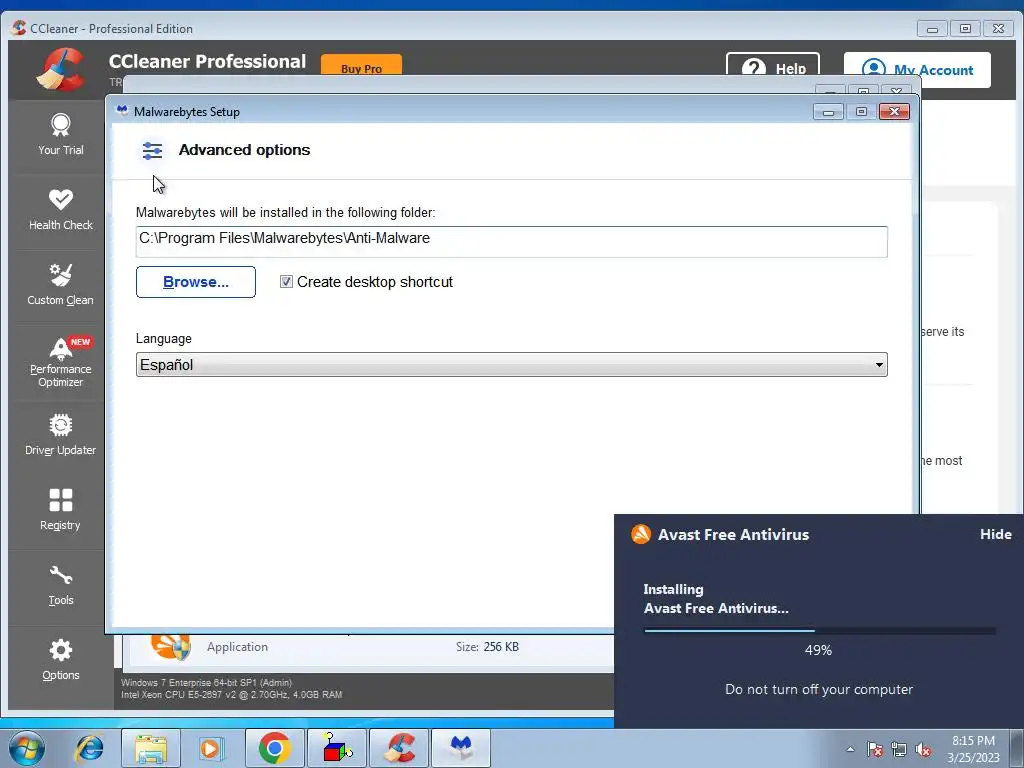The height and width of the screenshot is (768, 1024).
Task: Click Buy Pro button in CCleaner
Action: 361,67
